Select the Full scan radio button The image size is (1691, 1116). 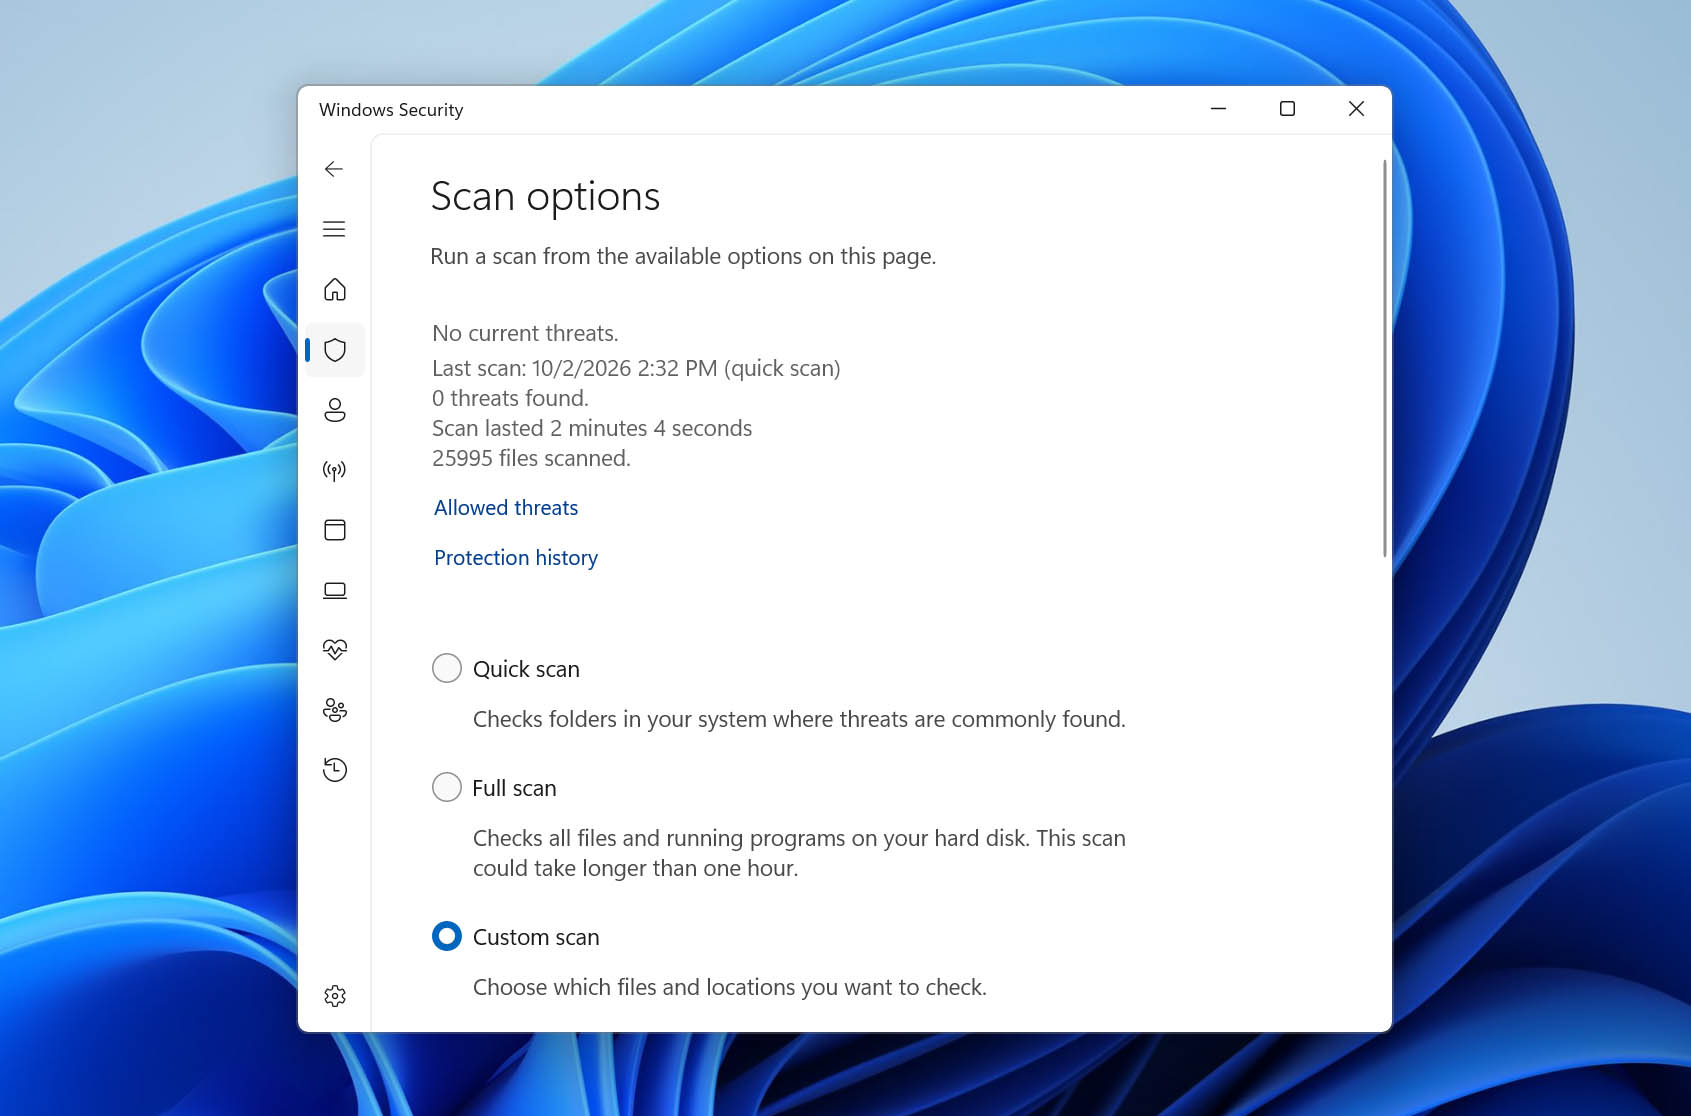(447, 787)
